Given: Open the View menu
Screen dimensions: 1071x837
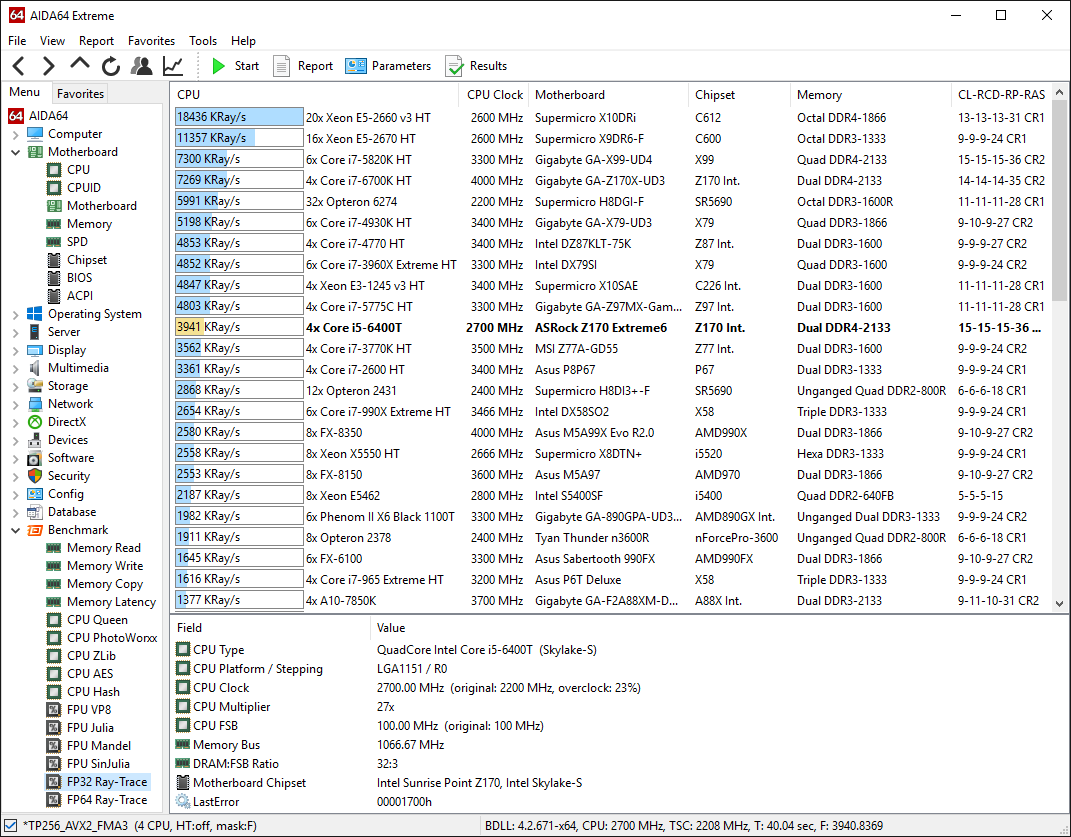Looking at the screenshot, I should click(53, 41).
